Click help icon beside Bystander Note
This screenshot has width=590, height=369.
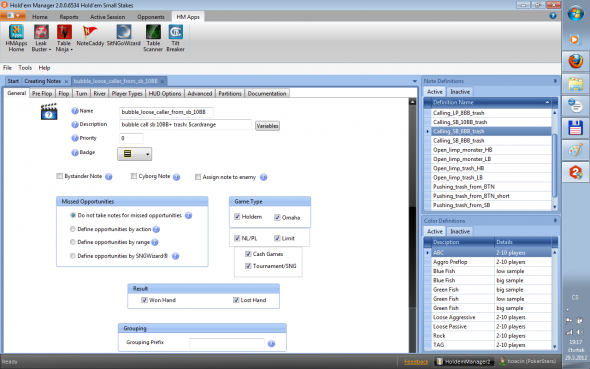tap(109, 177)
